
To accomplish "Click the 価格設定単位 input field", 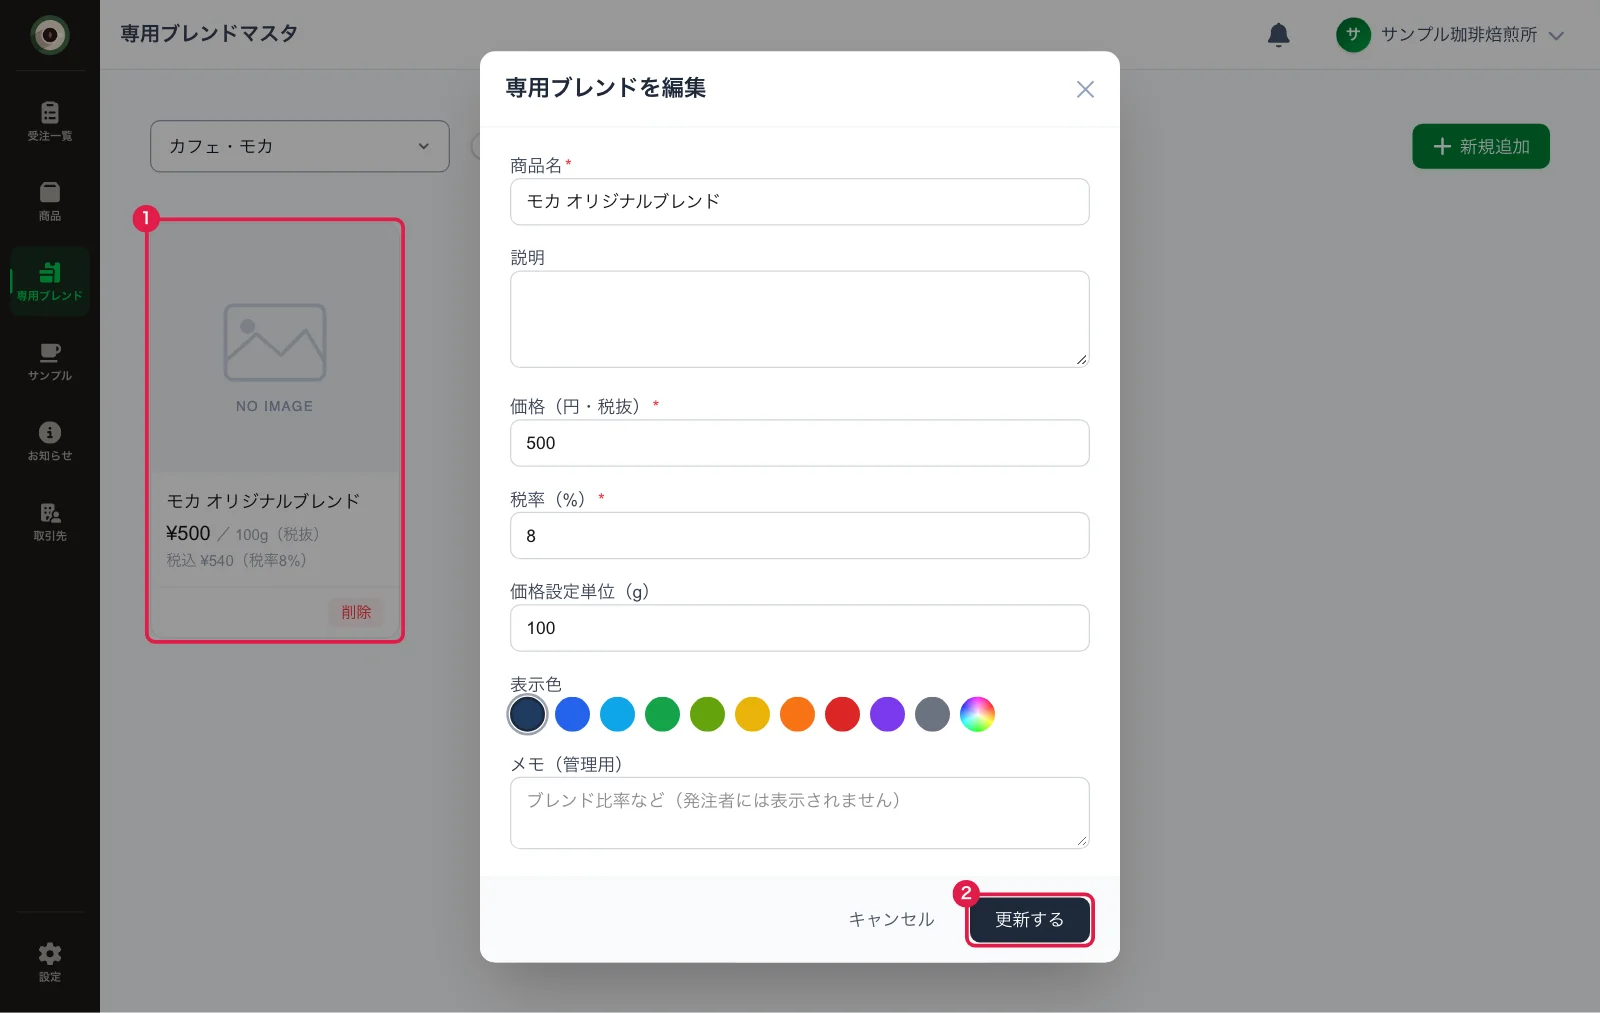I will click(x=800, y=628).
